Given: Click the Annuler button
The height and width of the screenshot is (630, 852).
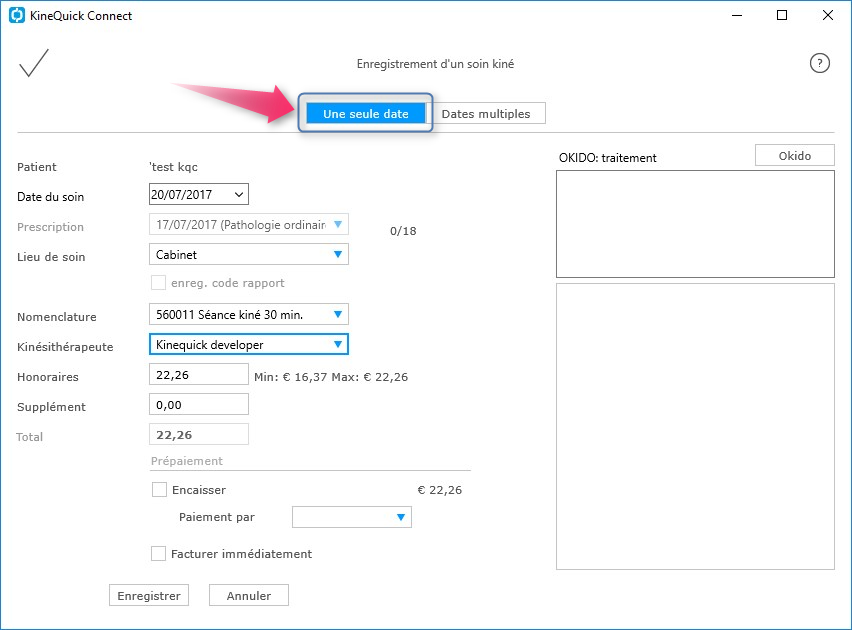Looking at the screenshot, I should click(249, 596).
